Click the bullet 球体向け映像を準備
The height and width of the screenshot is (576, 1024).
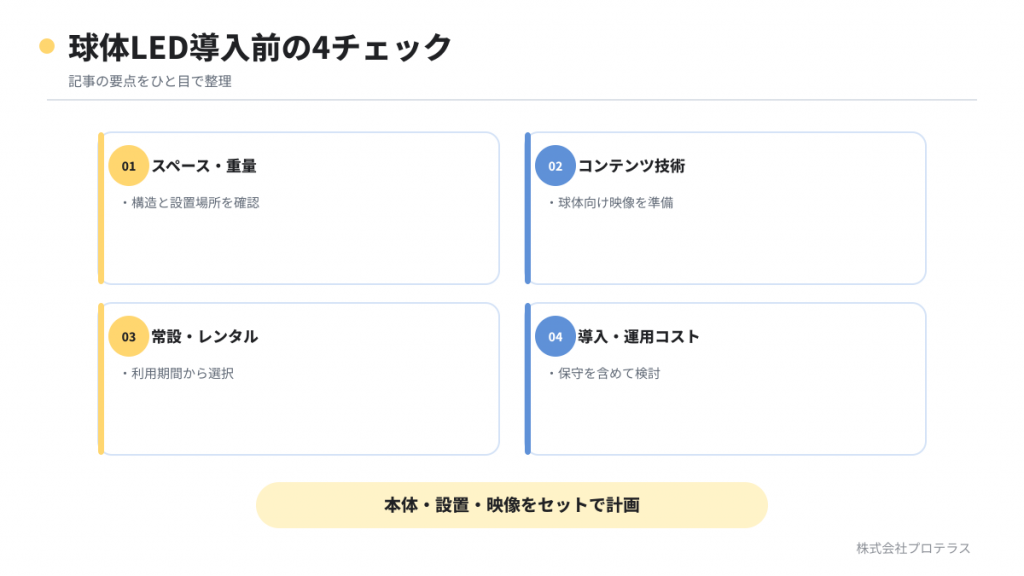point(611,202)
